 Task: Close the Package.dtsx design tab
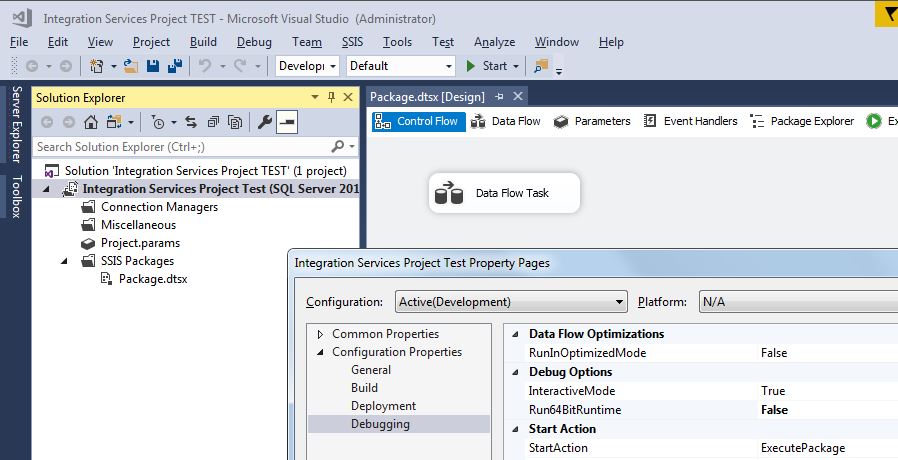(x=518, y=97)
